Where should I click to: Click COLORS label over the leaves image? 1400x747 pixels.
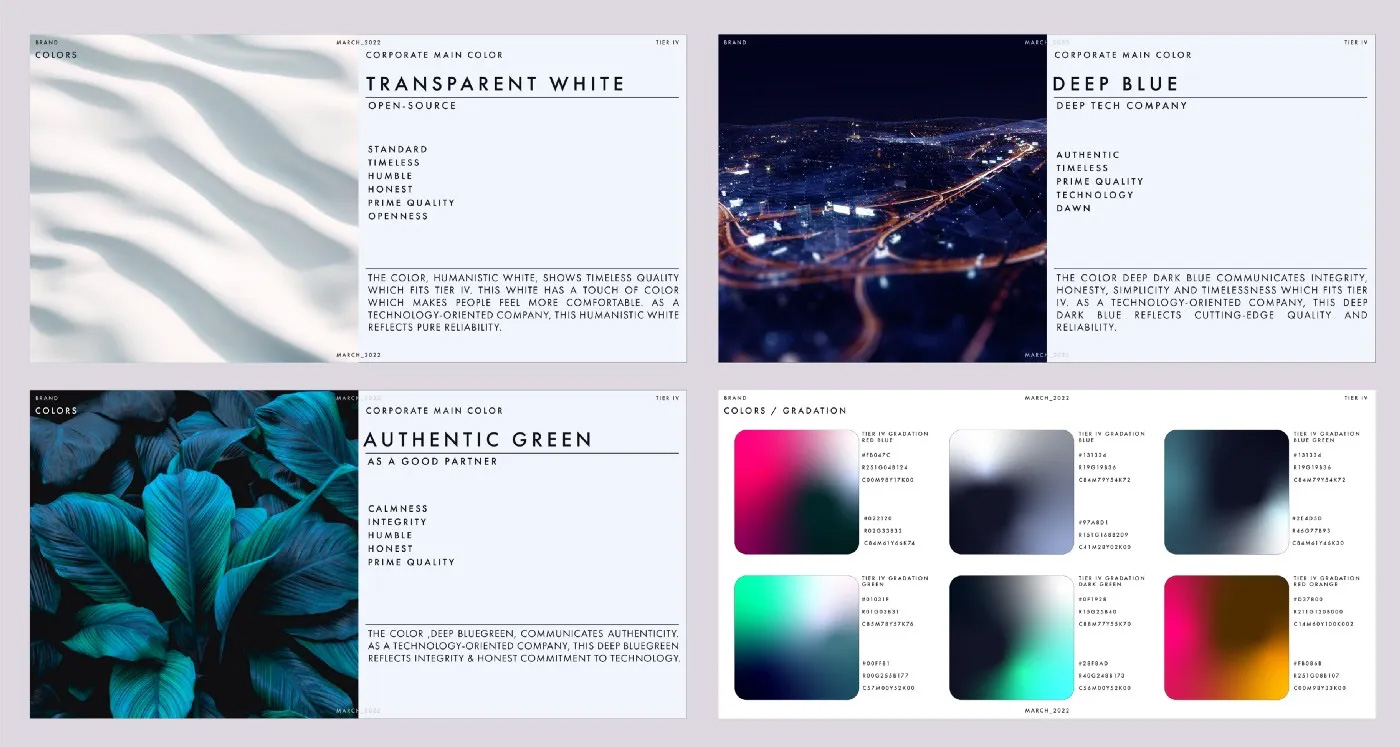pos(56,411)
